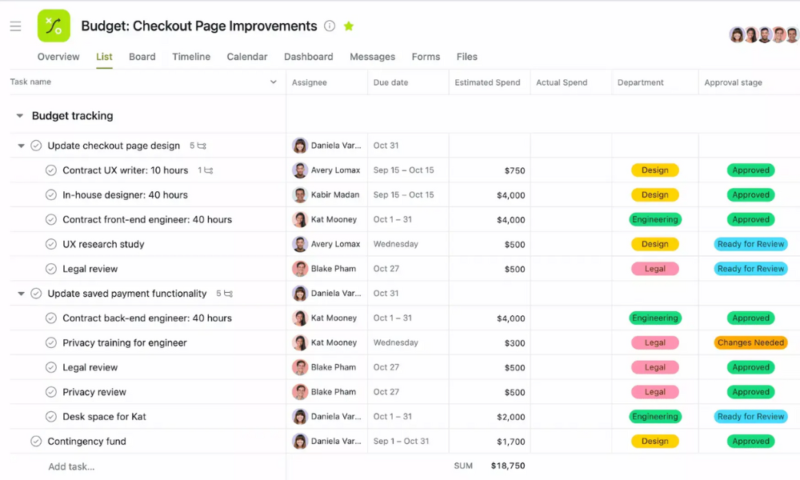Sort by Estimated Spend column header
The width and height of the screenshot is (800, 480).
pyautogui.click(x=487, y=82)
